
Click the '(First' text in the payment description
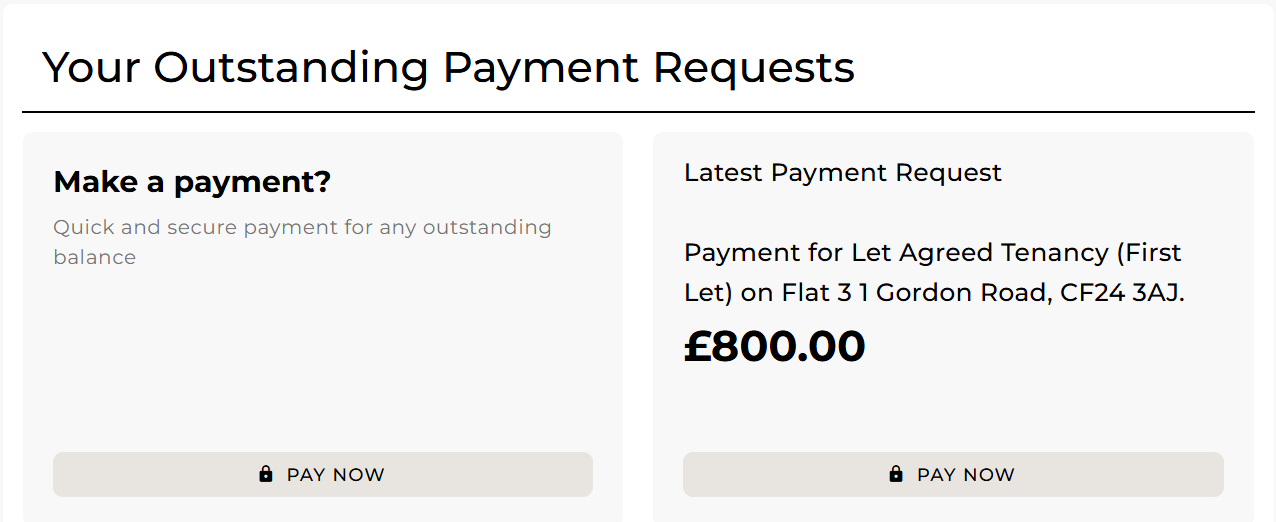point(1148,252)
